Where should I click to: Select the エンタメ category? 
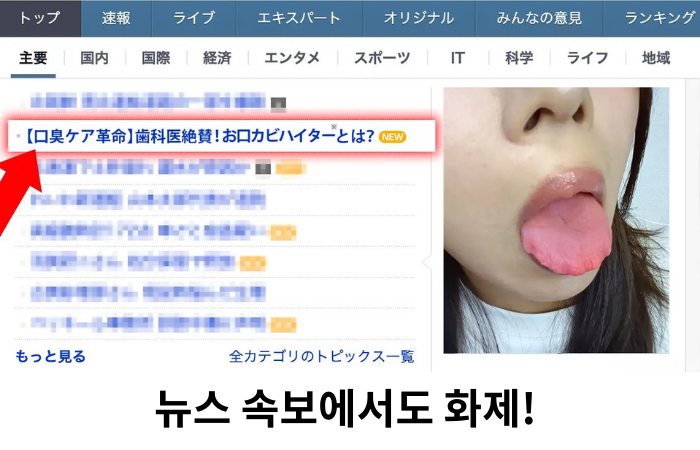tap(292, 58)
